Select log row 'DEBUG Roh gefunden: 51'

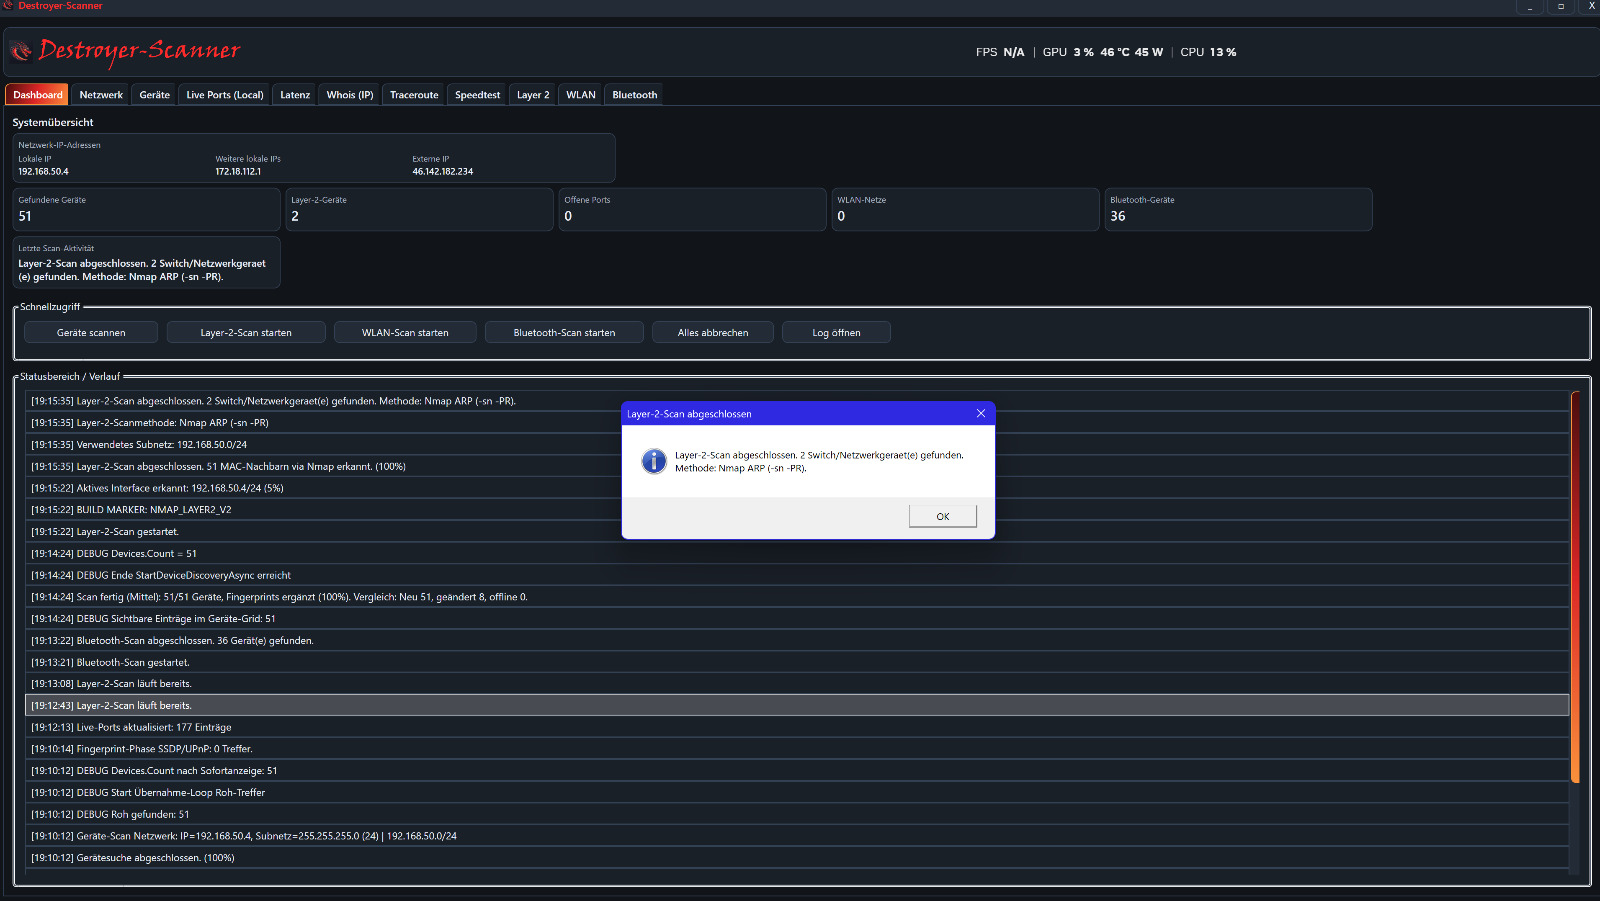point(797,814)
